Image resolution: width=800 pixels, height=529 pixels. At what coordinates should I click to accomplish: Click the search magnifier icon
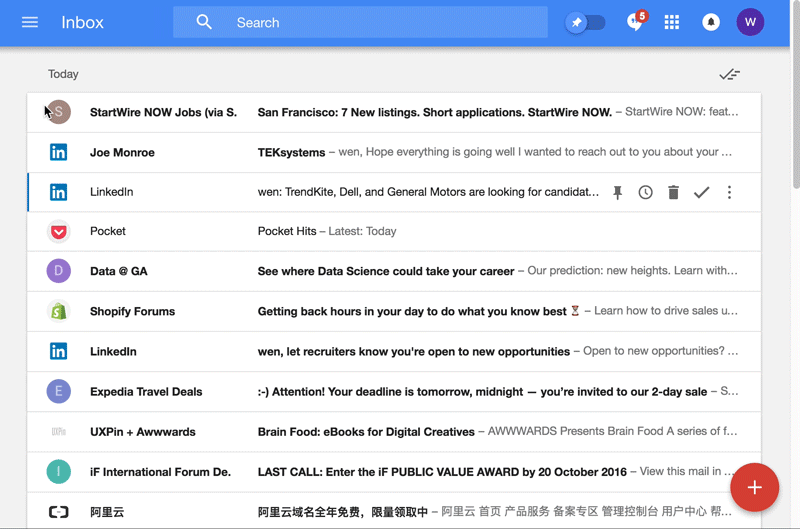pos(204,22)
